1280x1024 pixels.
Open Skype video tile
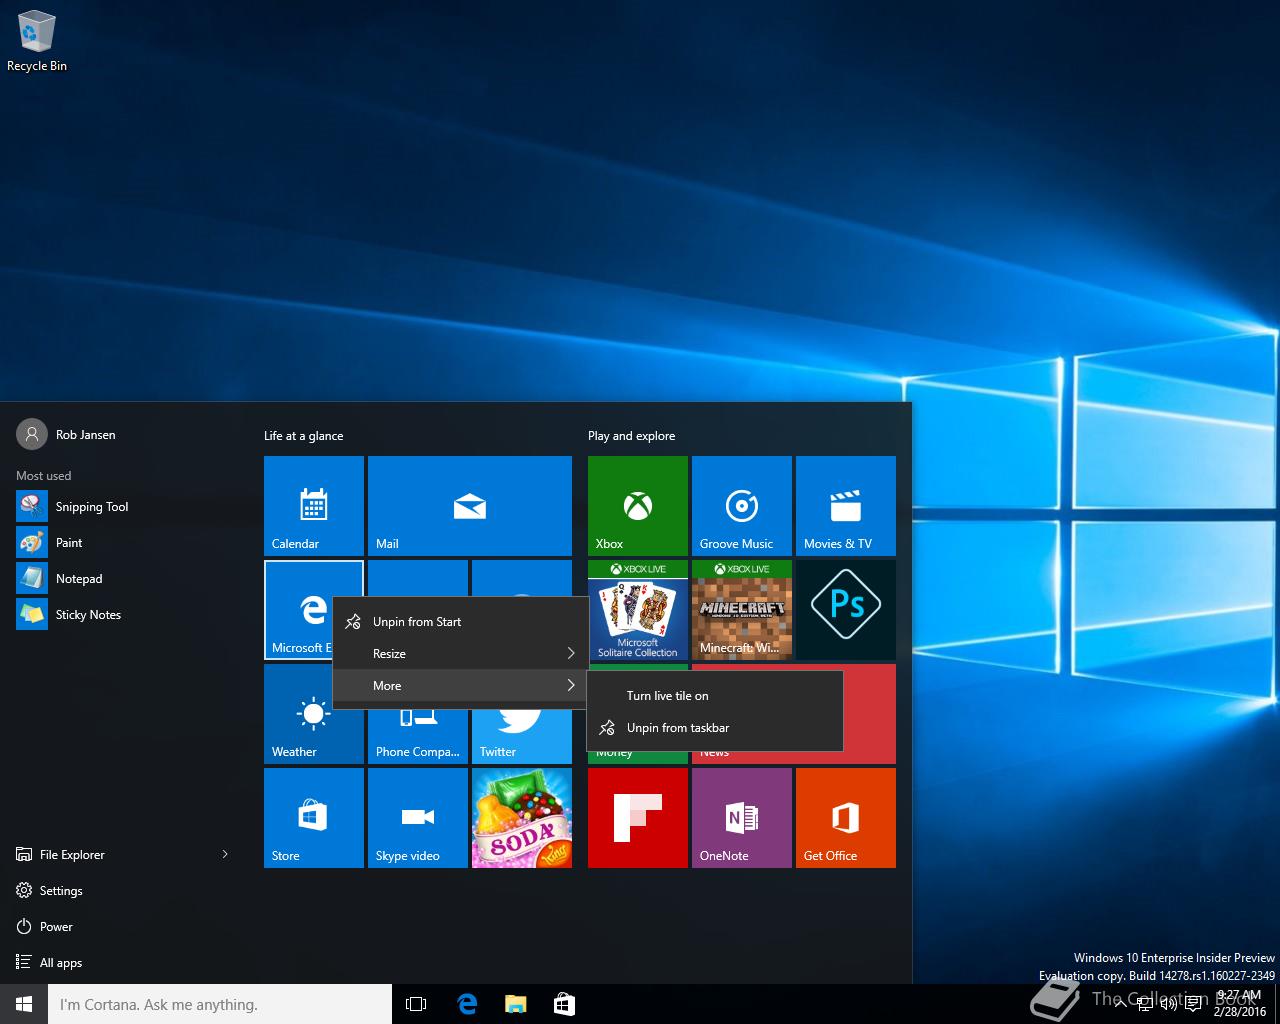pyautogui.click(x=417, y=817)
